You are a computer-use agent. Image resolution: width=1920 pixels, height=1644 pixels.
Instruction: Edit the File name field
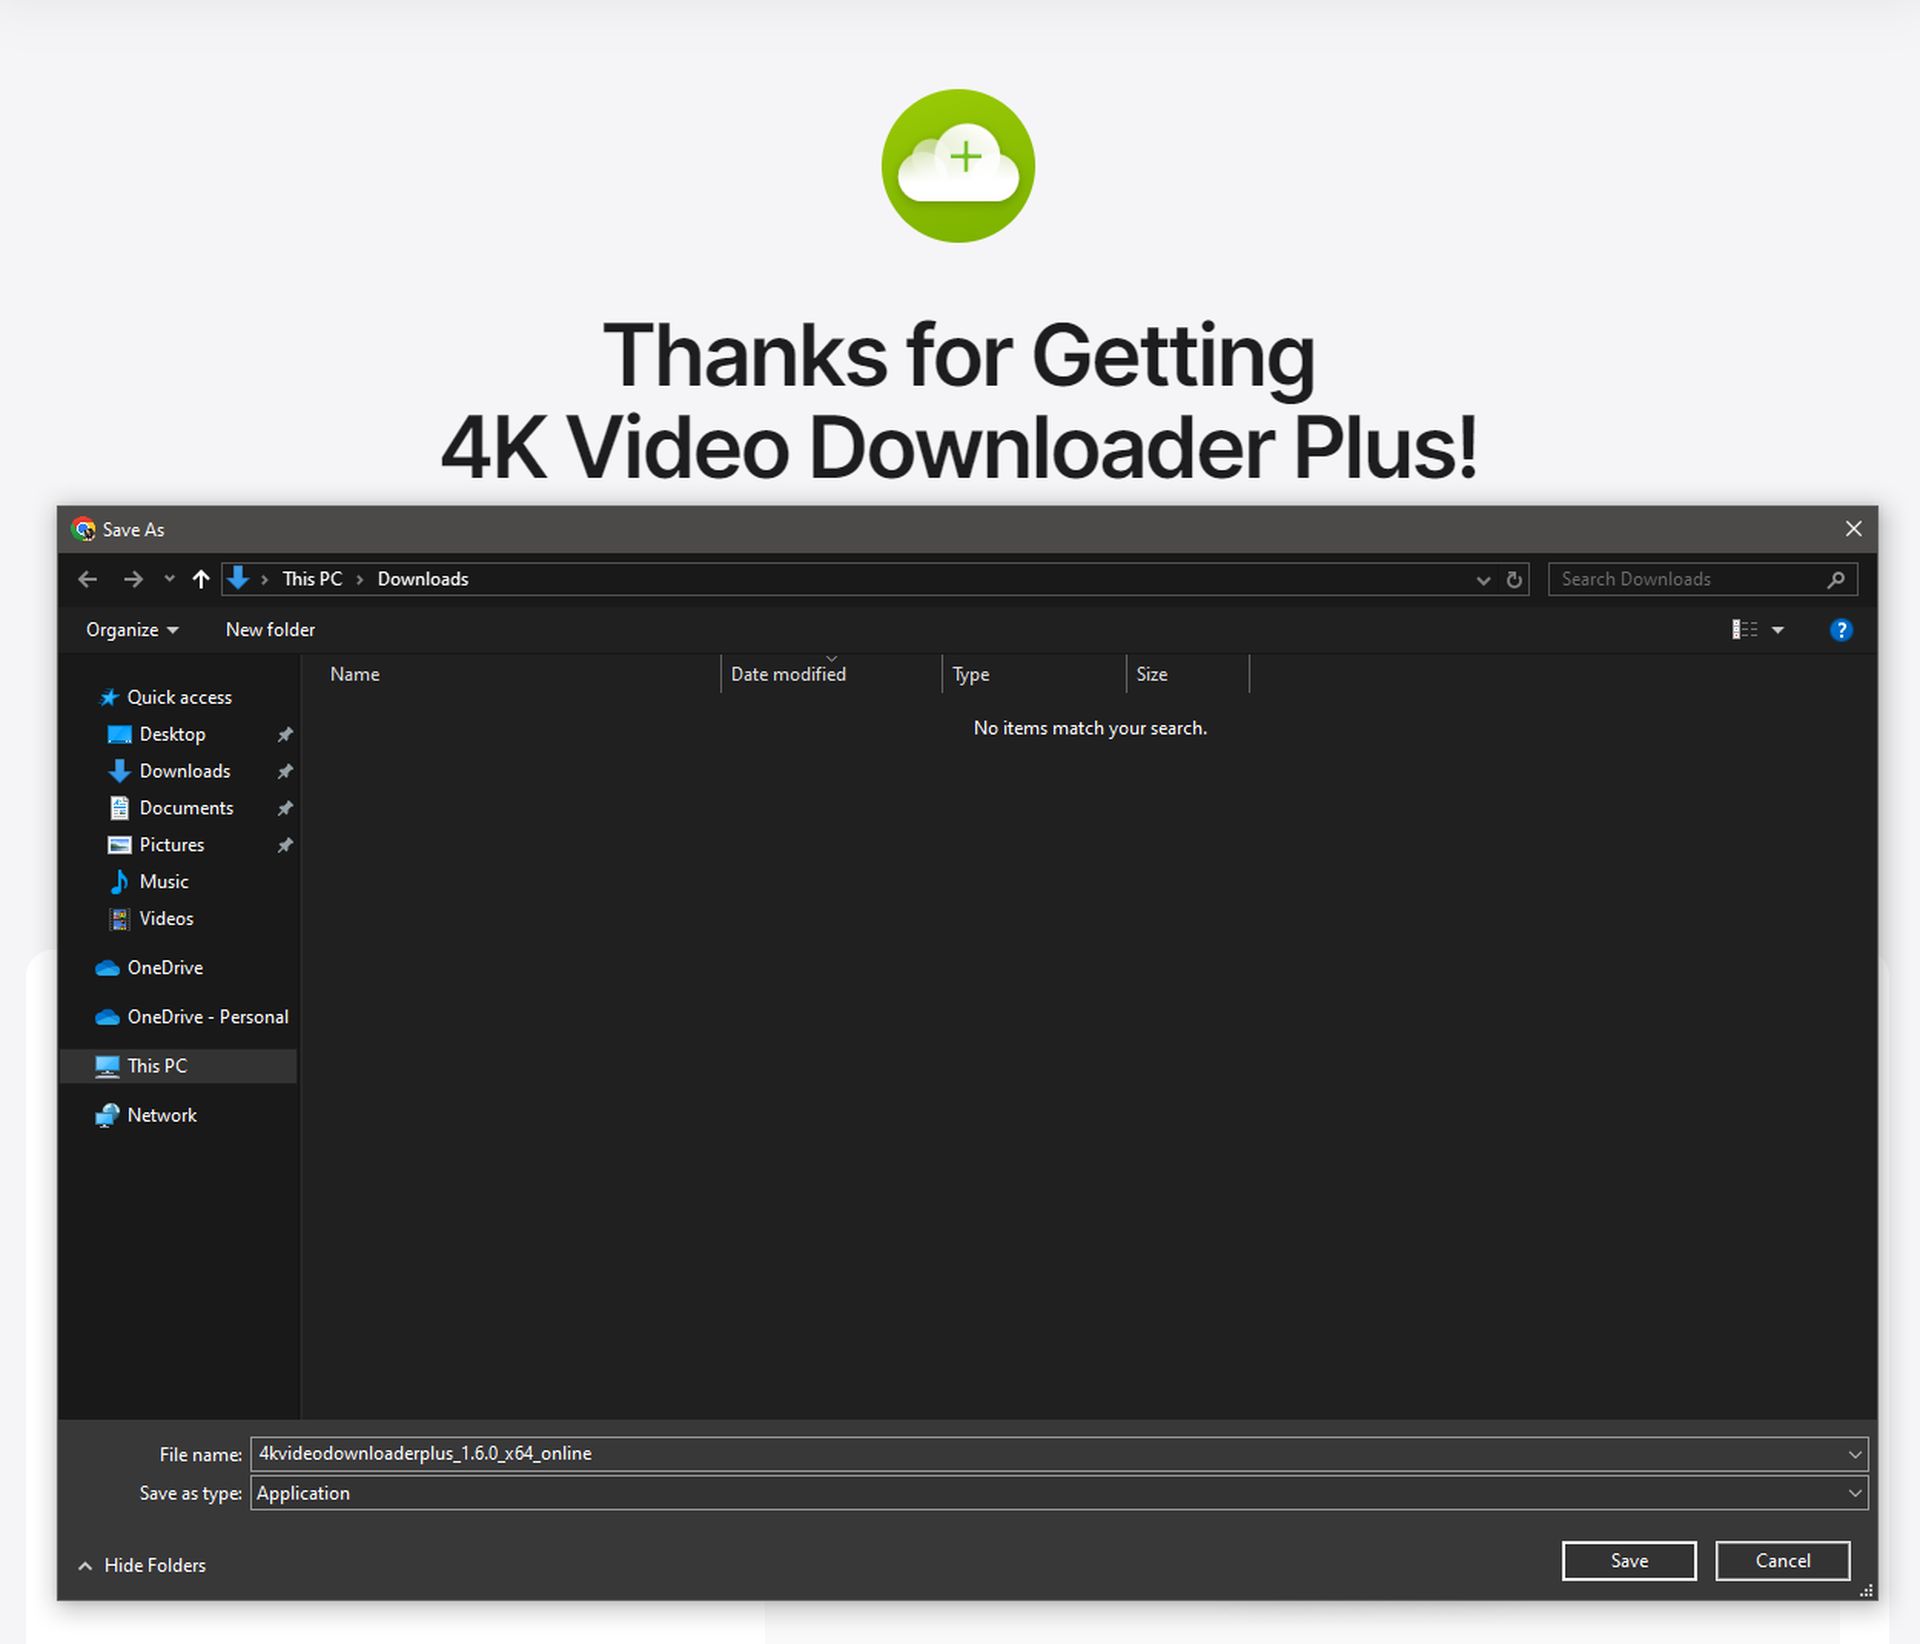pos(1047,1454)
